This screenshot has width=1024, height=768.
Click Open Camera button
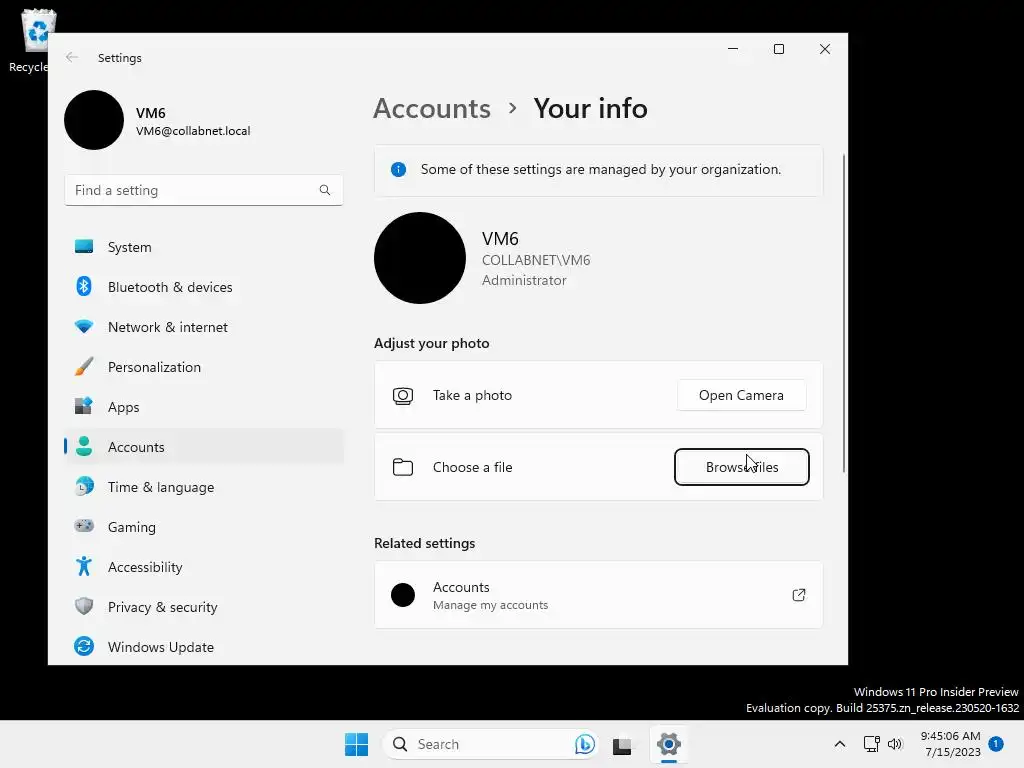[x=741, y=395]
